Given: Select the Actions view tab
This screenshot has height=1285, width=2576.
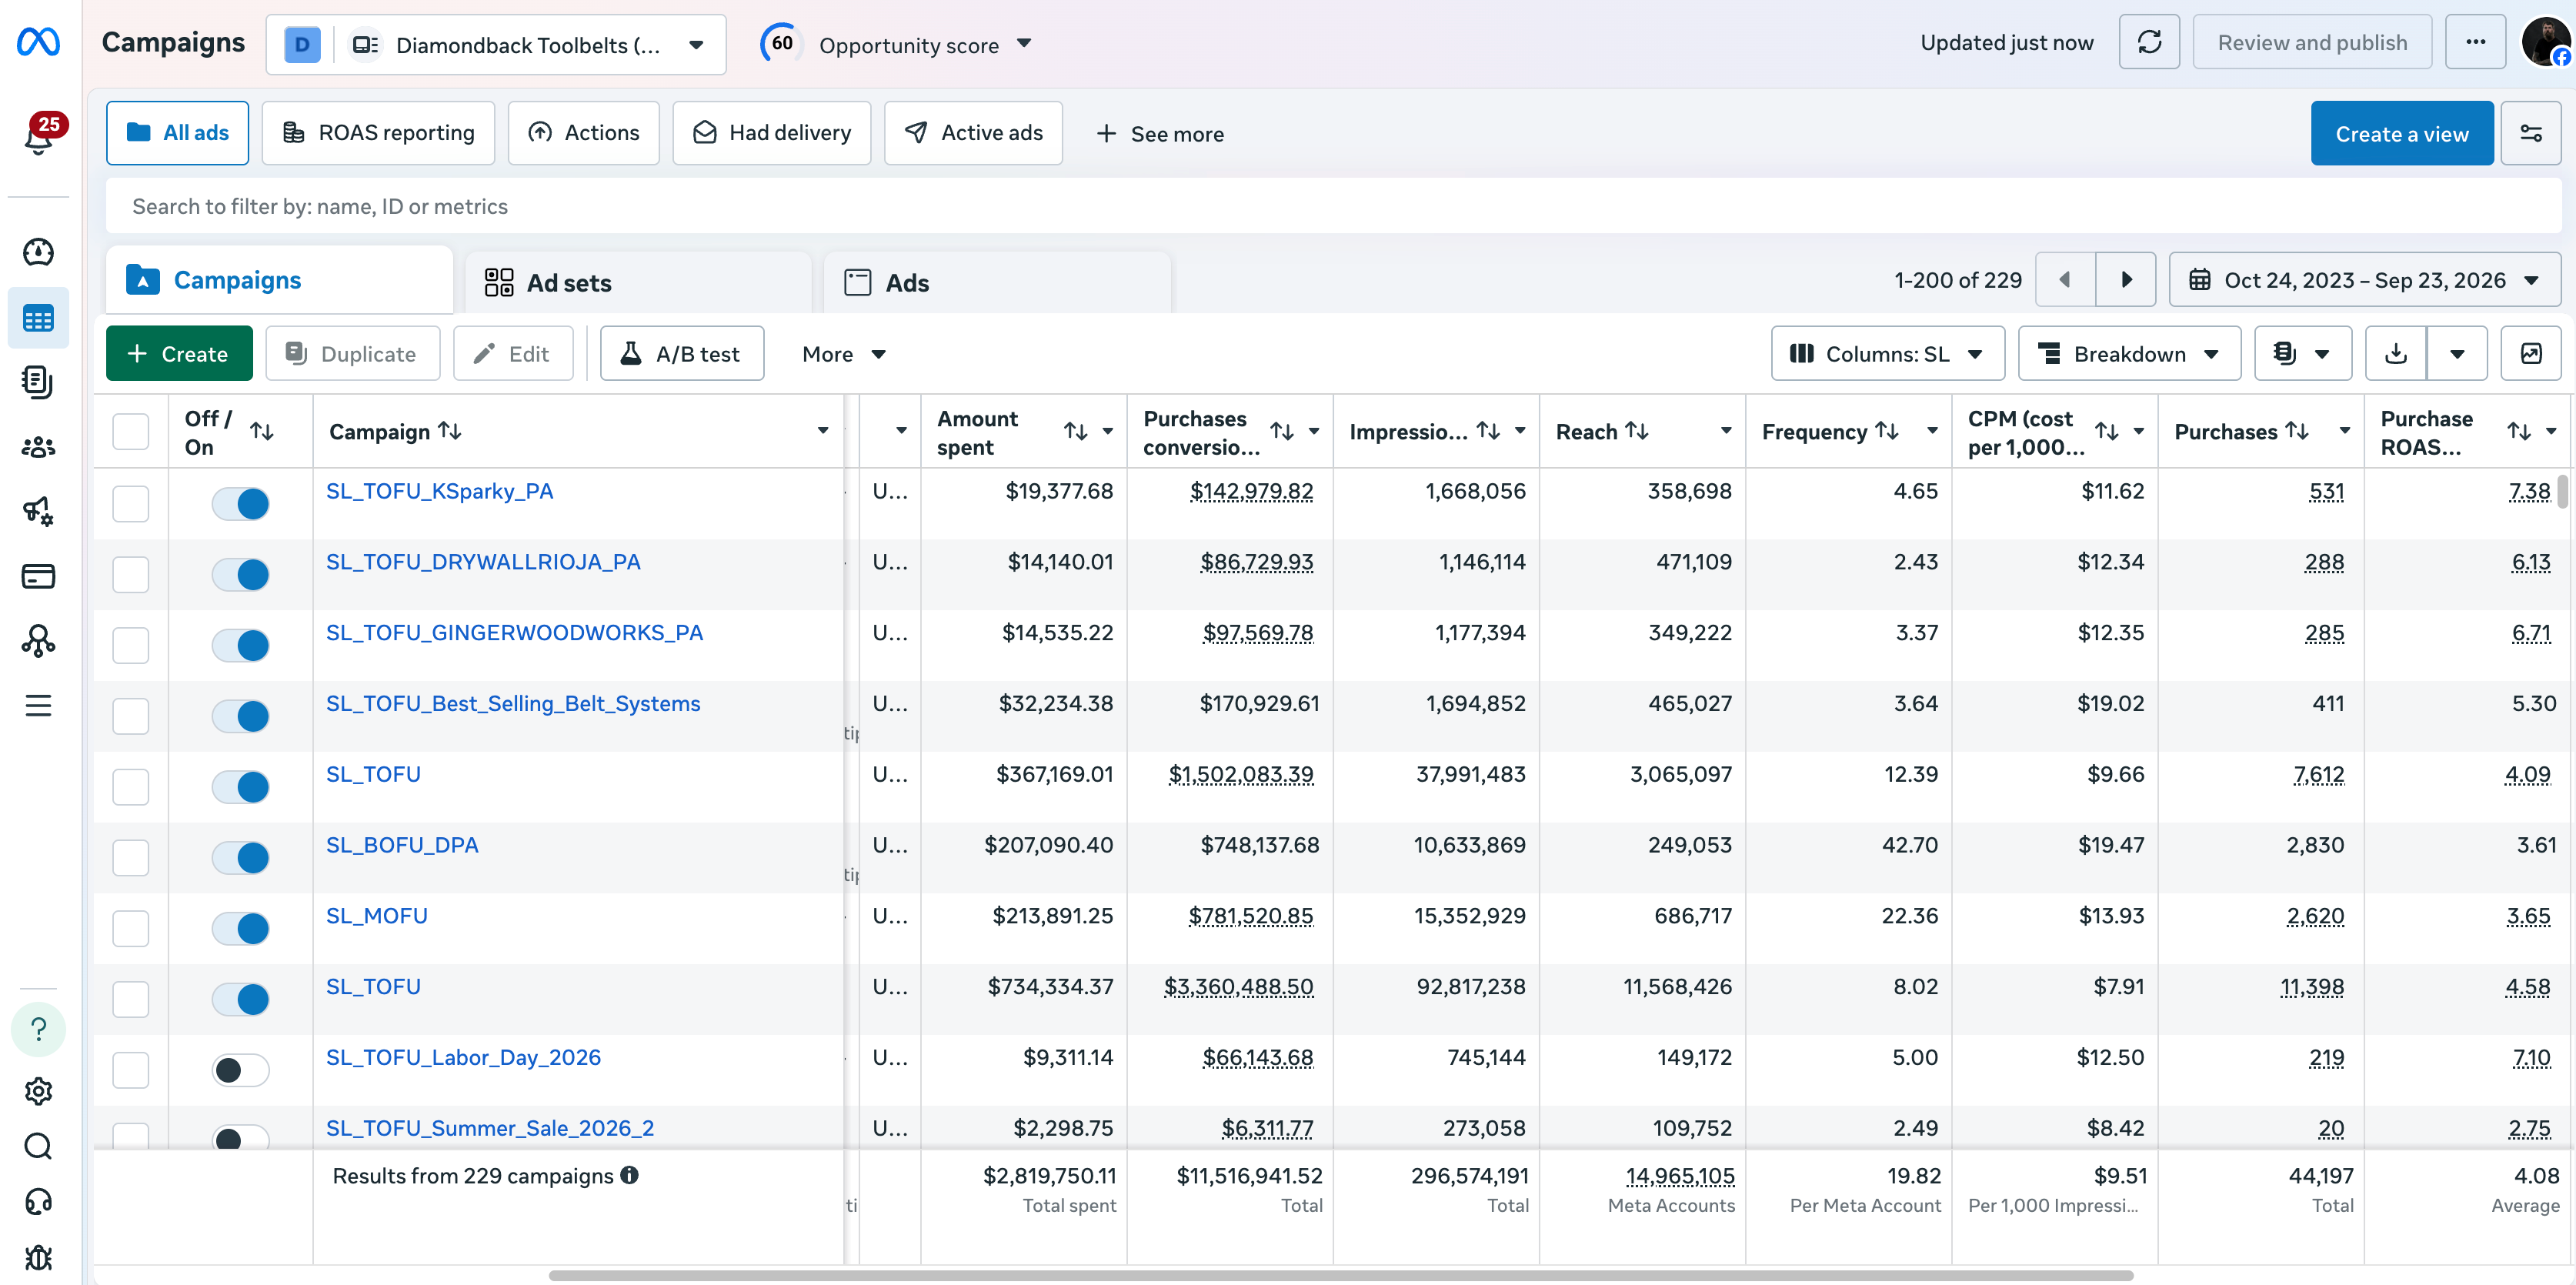Looking at the screenshot, I should coord(583,133).
